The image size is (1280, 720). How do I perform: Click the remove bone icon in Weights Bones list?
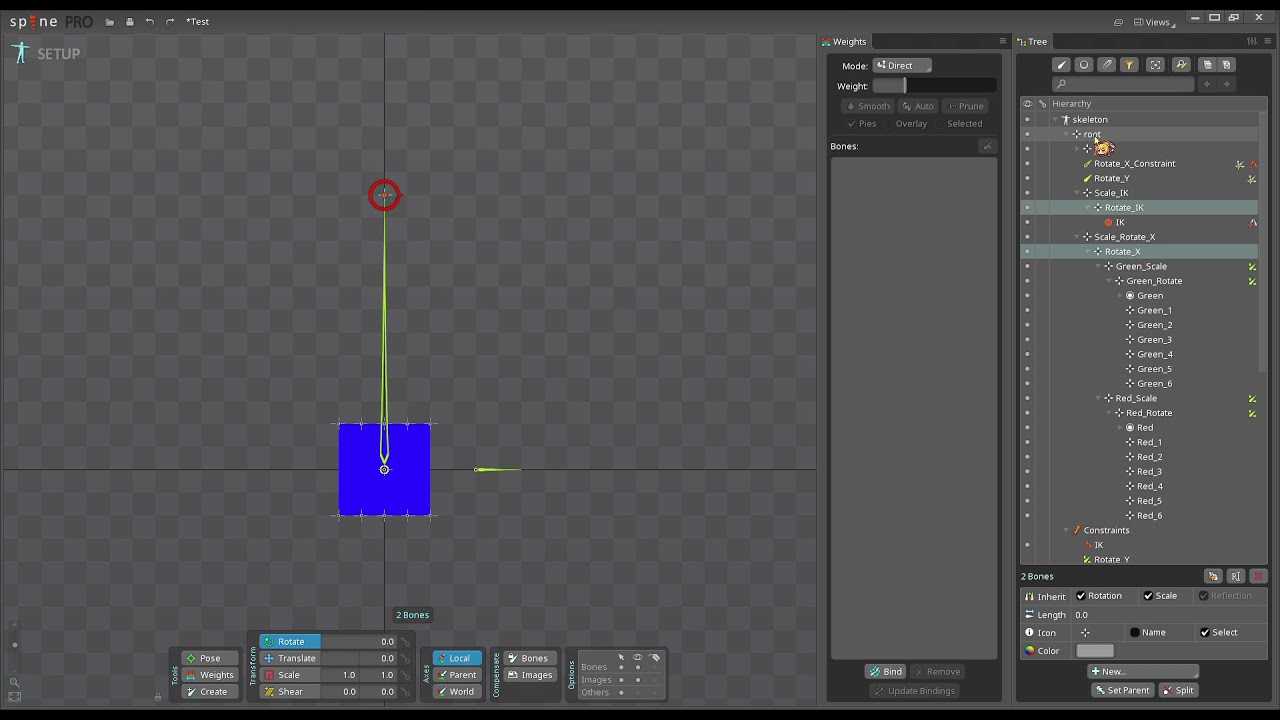(987, 147)
